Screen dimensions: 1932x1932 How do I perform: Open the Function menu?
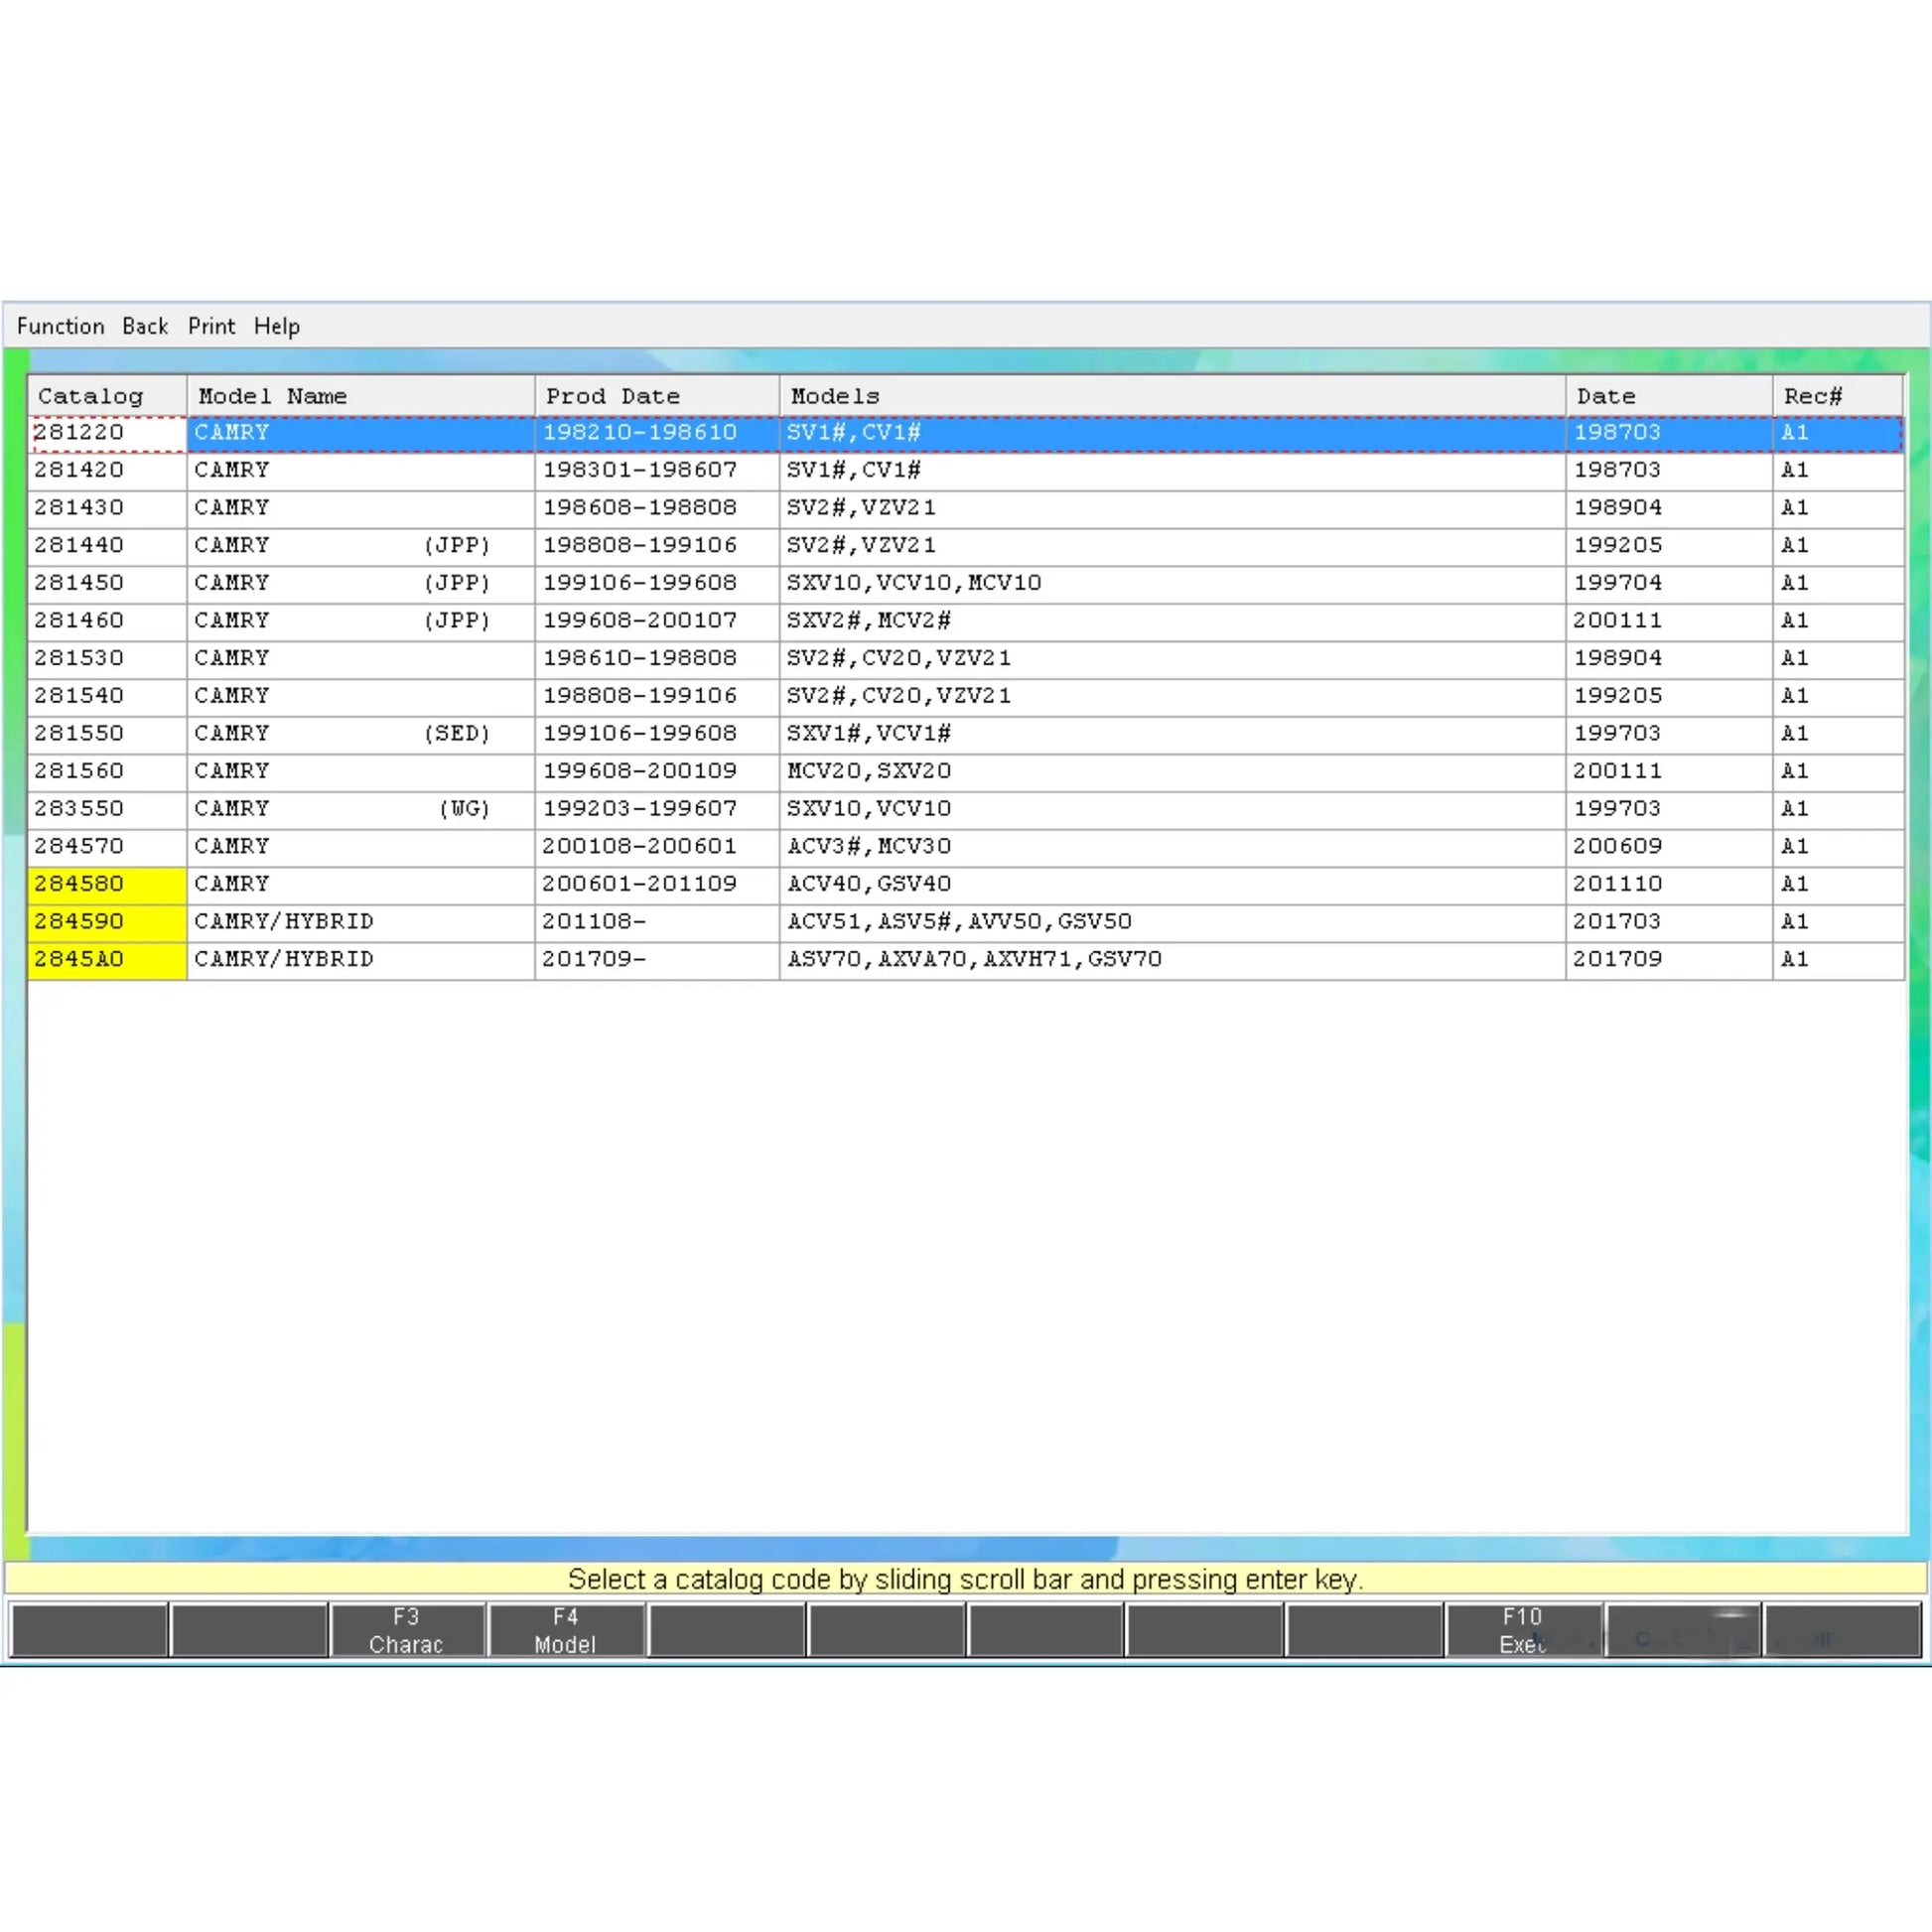coord(60,326)
